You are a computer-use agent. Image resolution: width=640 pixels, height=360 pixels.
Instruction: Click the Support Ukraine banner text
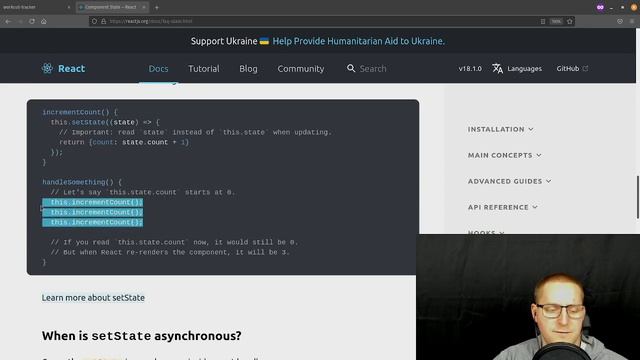pyautogui.click(x=224, y=41)
